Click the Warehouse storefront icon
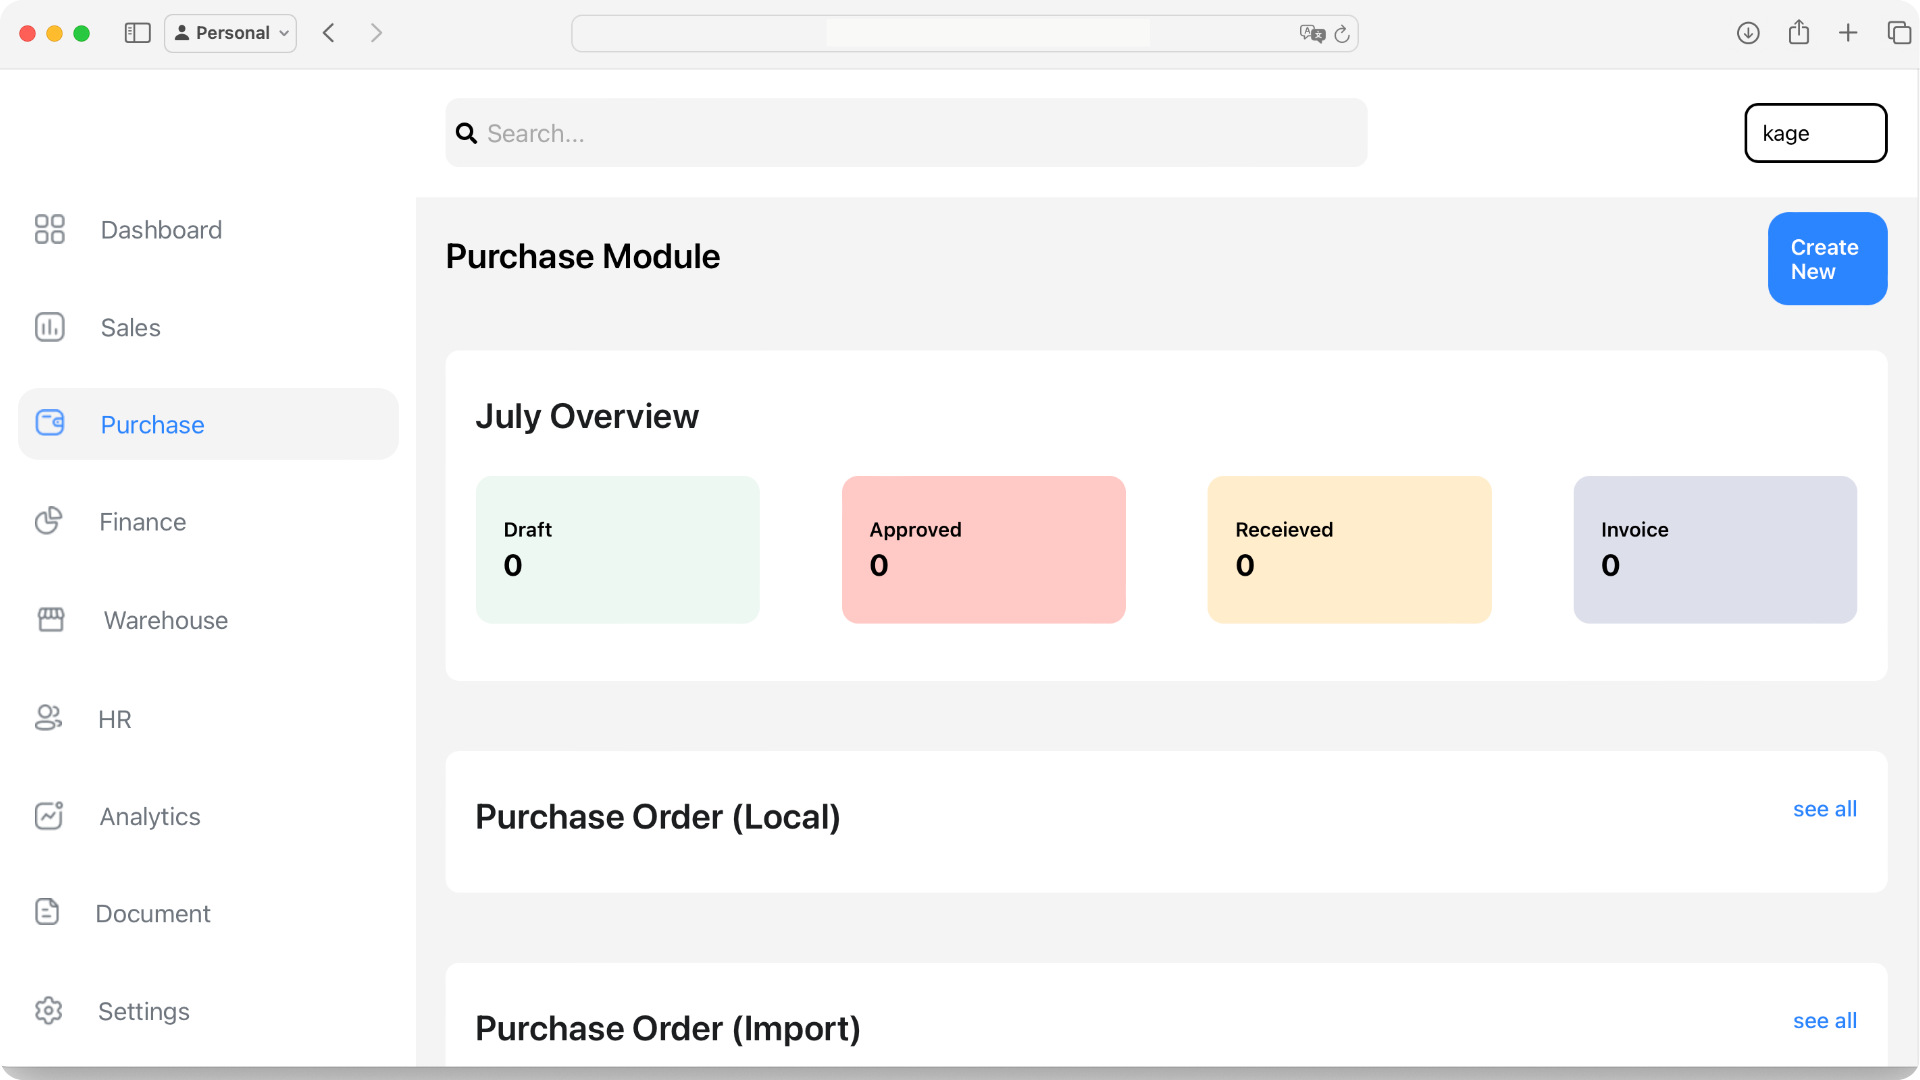1920x1080 pixels. (x=51, y=620)
